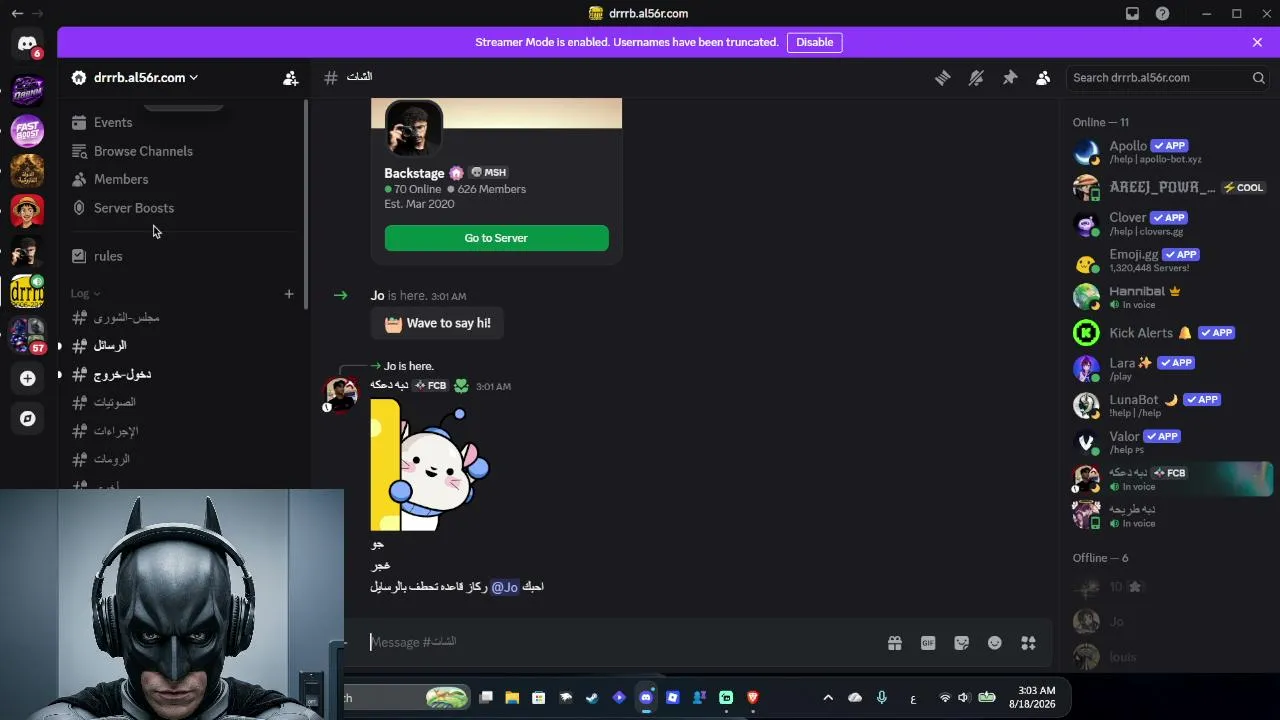Open the GIF picker
1280x720 pixels.
[x=928, y=643]
